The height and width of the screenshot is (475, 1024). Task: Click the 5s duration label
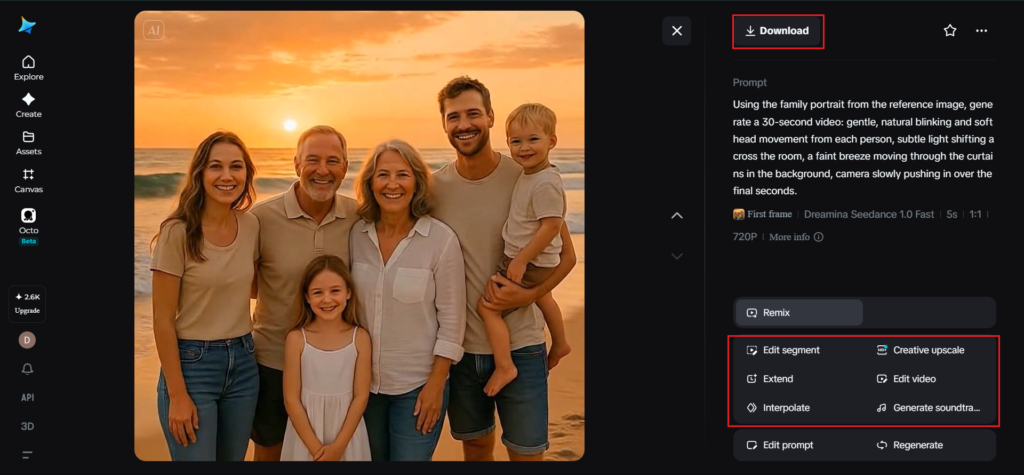952,214
